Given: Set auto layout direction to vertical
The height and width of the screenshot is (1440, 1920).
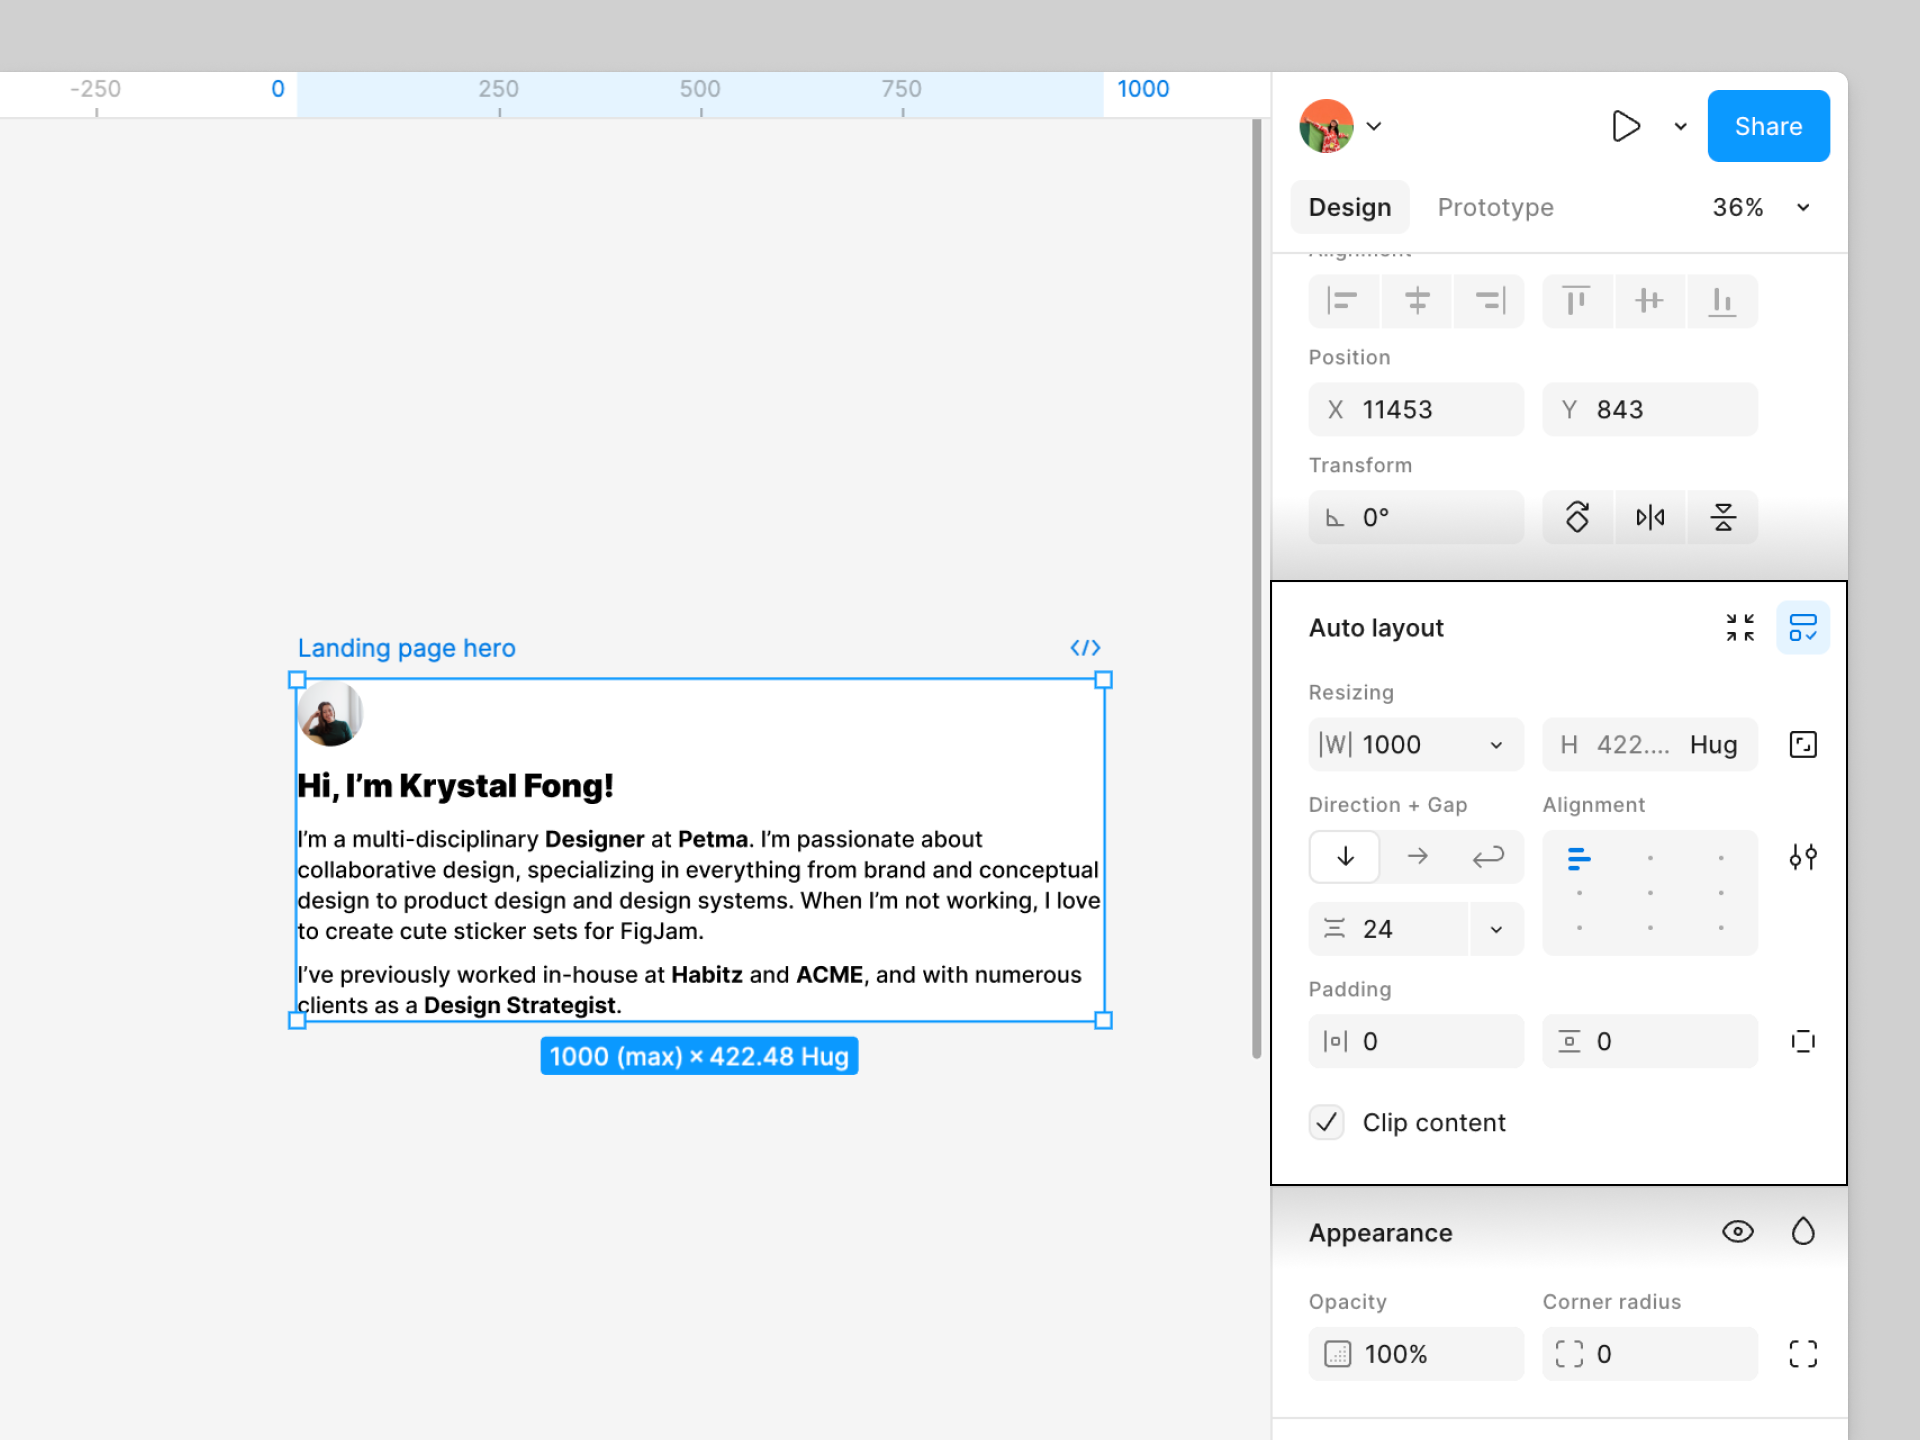Looking at the screenshot, I should (1345, 857).
